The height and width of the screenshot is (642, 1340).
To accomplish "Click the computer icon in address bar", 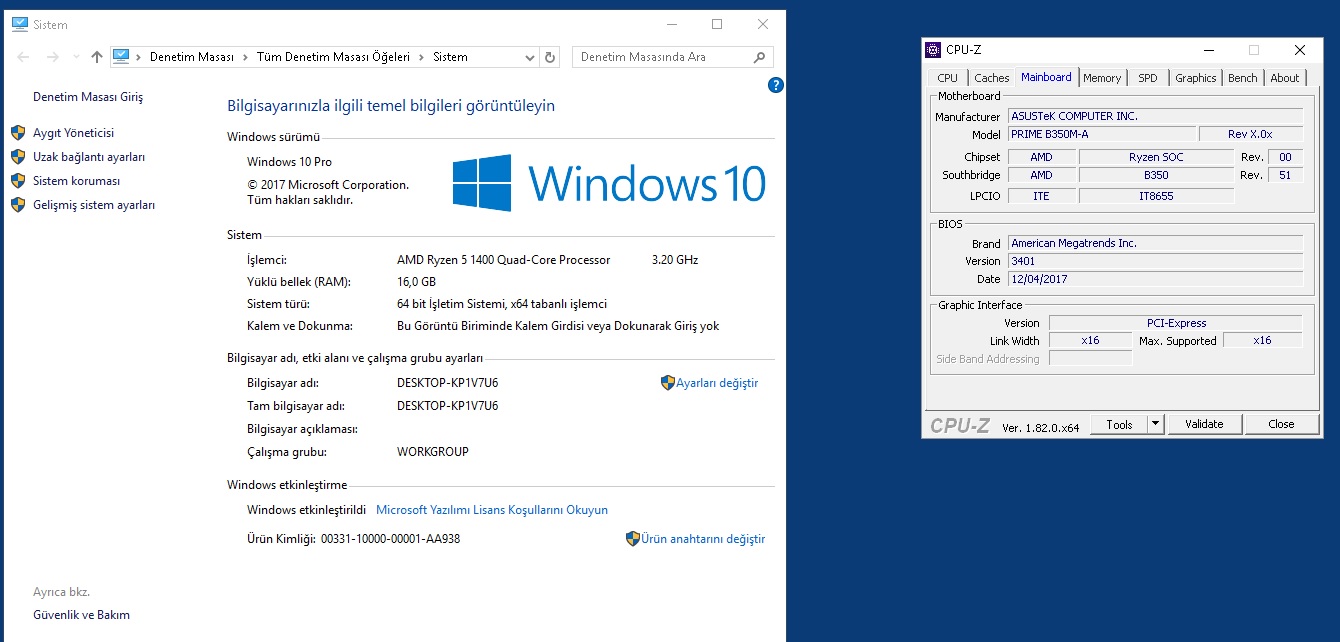I will (x=121, y=57).
